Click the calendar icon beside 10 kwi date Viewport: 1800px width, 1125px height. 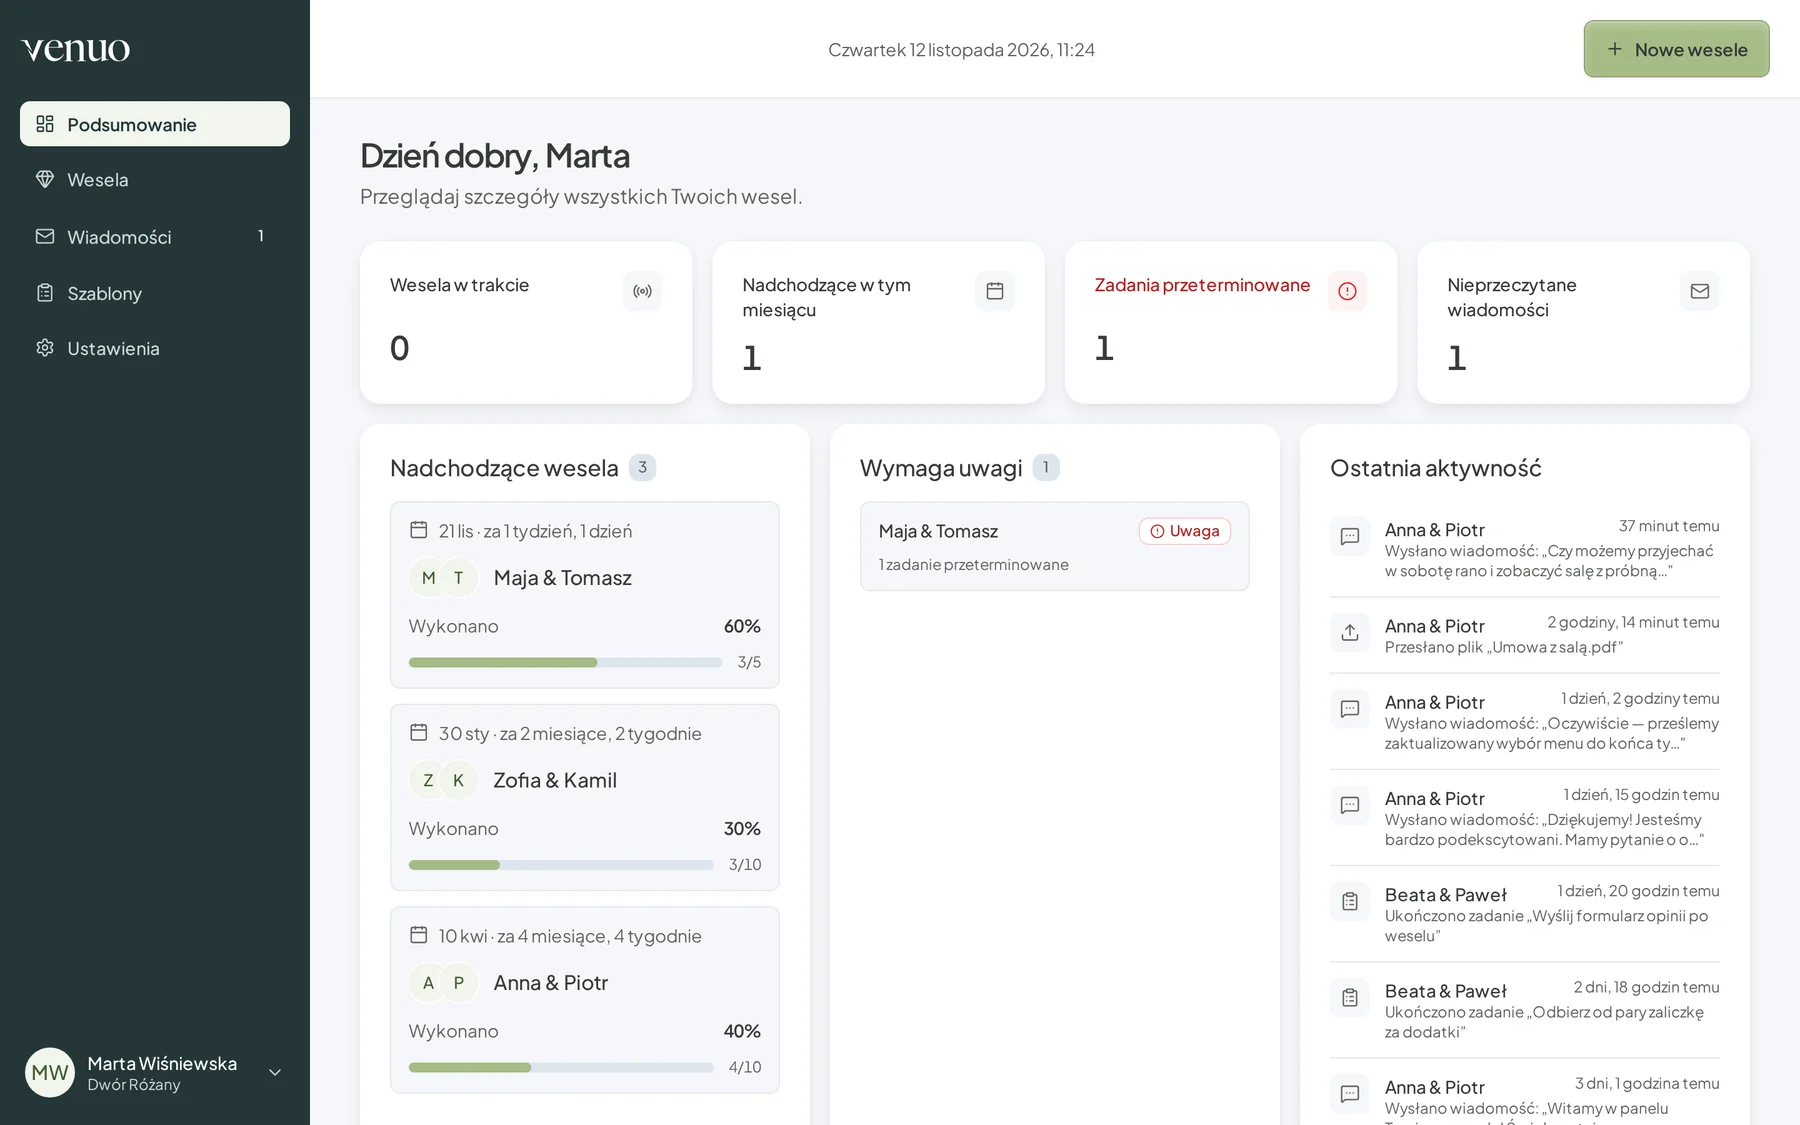[x=419, y=935]
